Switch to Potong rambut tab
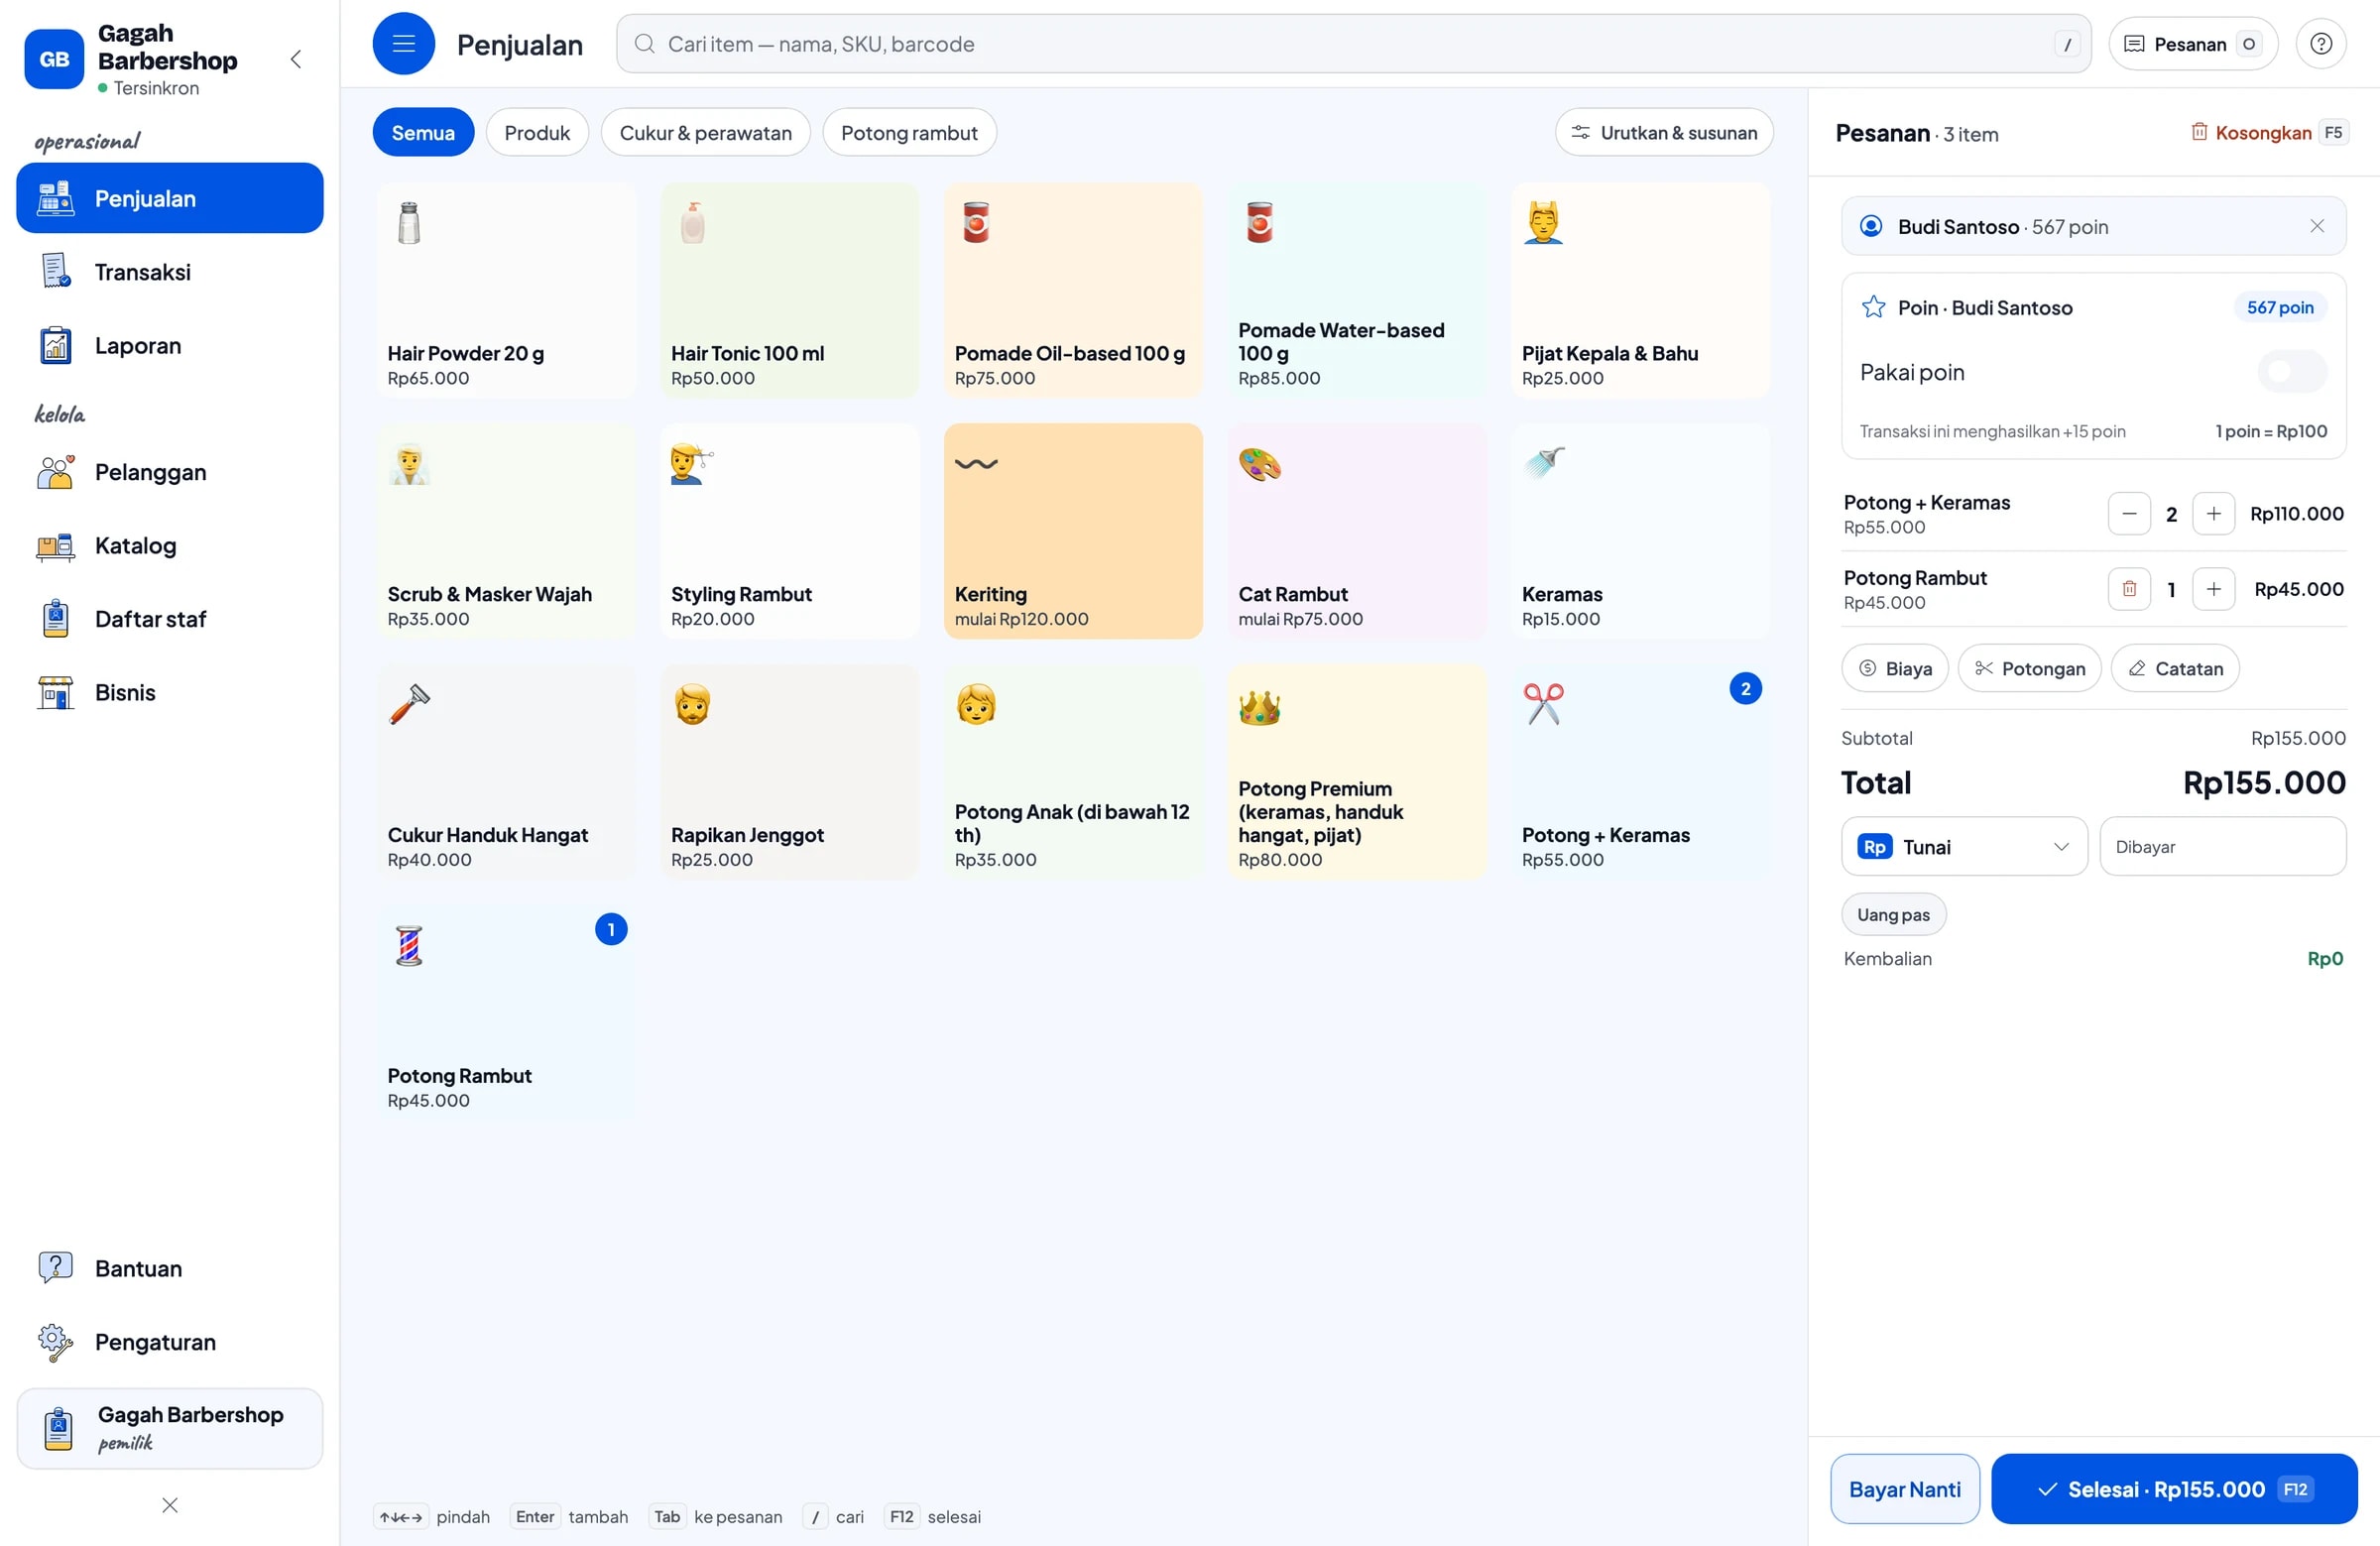The width and height of the screenshot is (2380, 1546). [909, 132]
